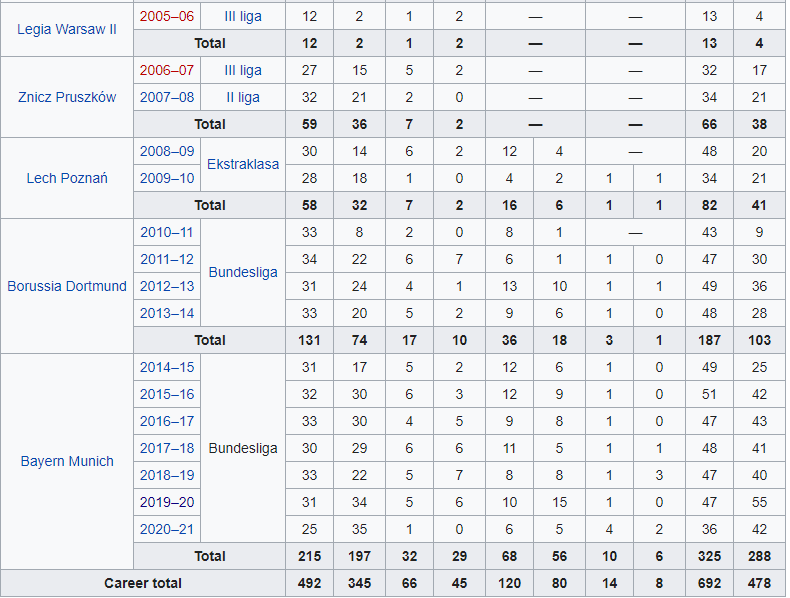
Task: Open the red 2005–06 season link
Action: pyautogui.click(x=167, y=16)
